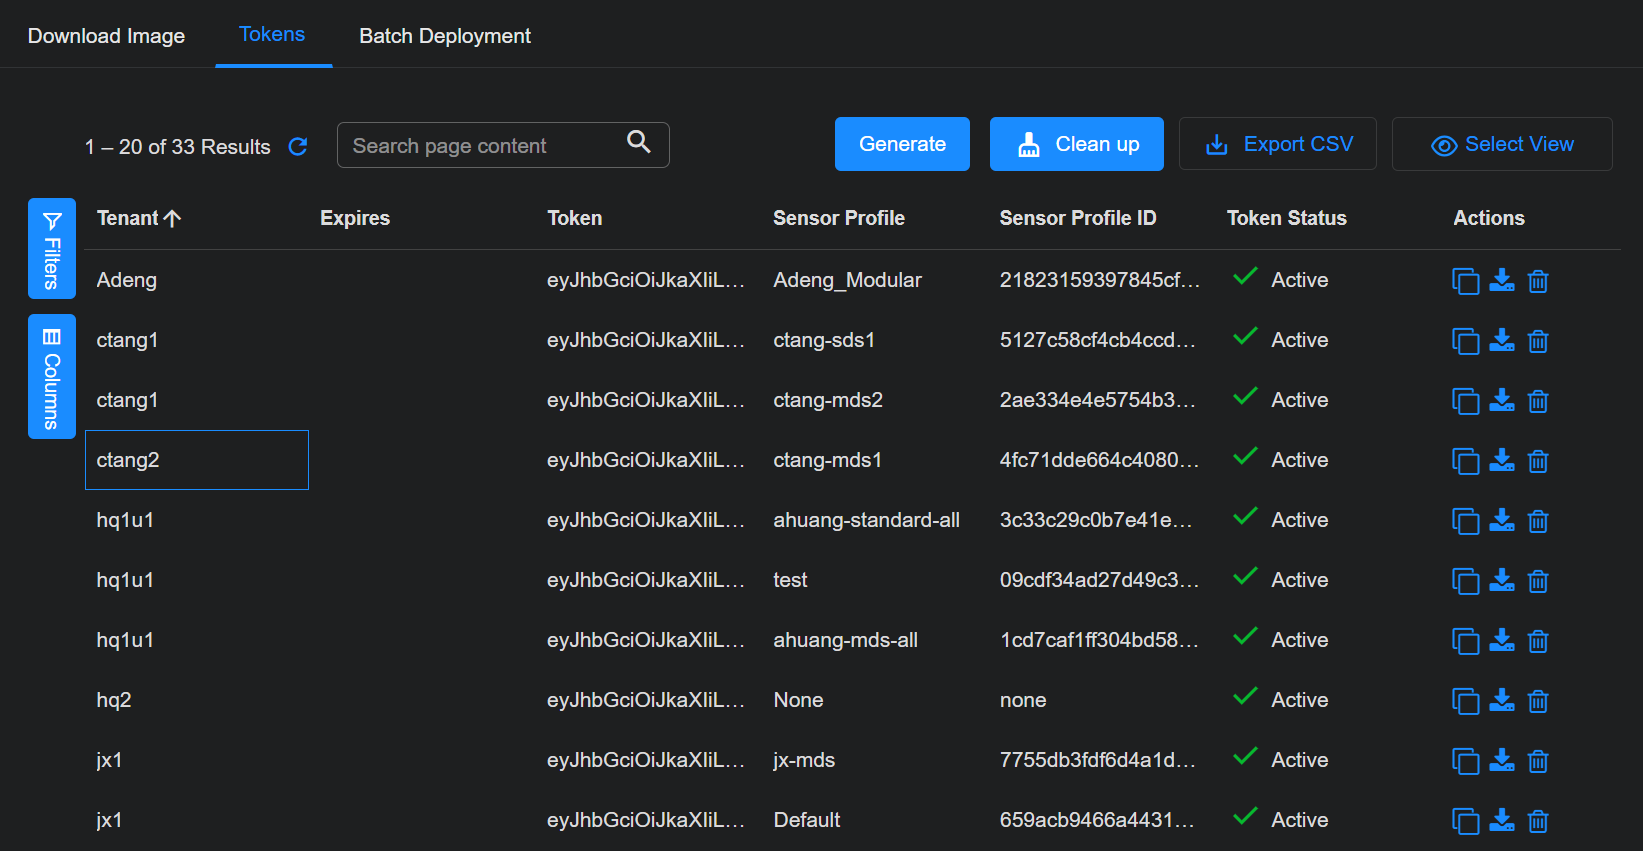
Task: Refresh the results list
Action: [298, 147]
